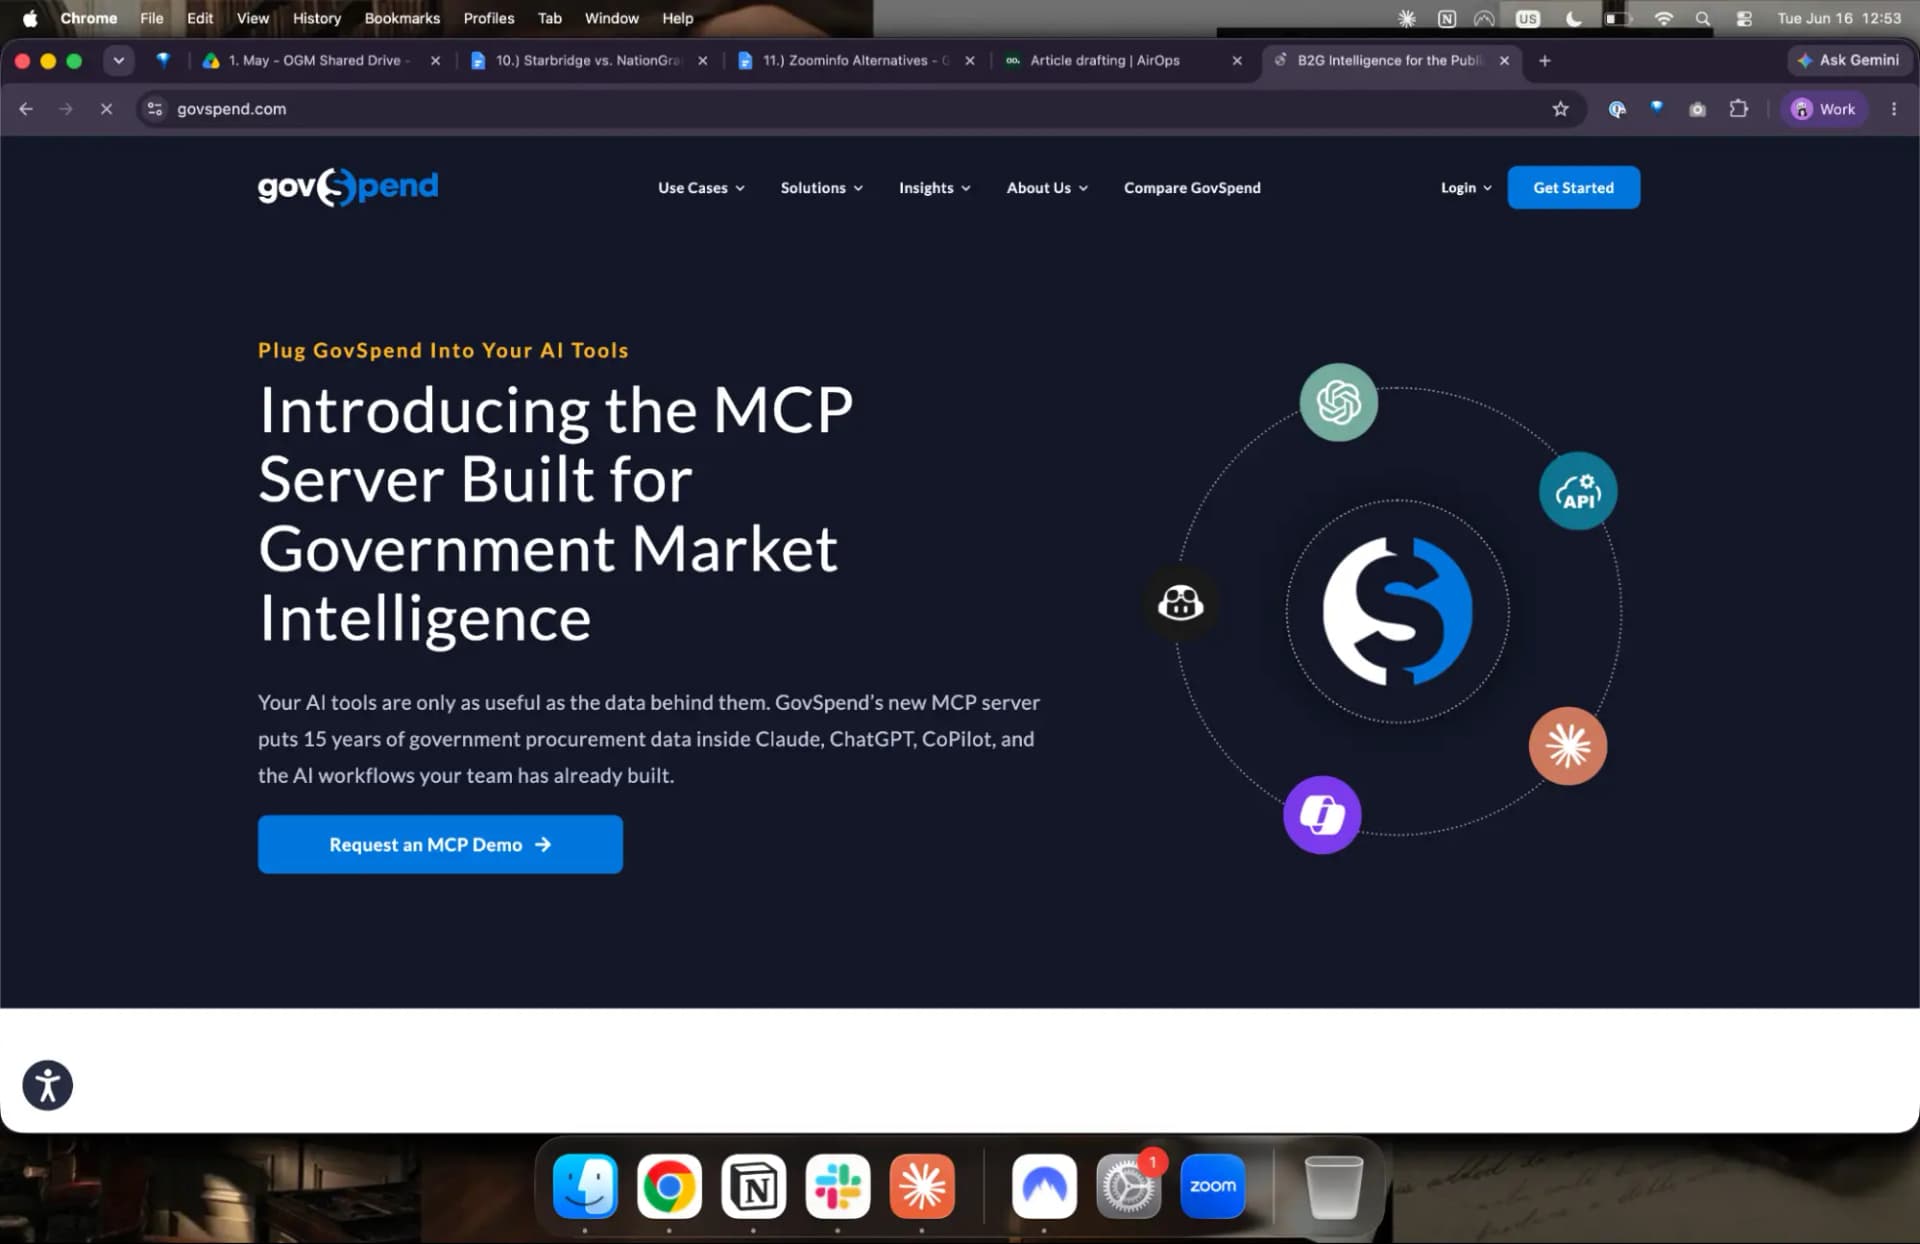Open the Wi-Fi status menu
The height and width of the screenshot is (1244, 1920).
[x=1663, y=18]
